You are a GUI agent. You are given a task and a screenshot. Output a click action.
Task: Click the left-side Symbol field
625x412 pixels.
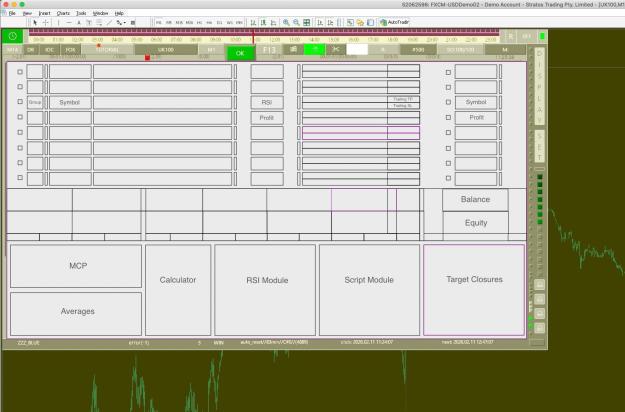point(70,102)
